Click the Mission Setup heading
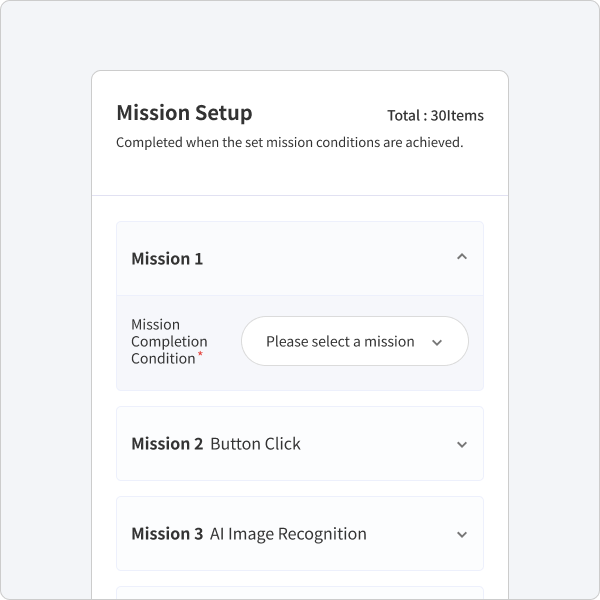Image resolution: width=600 pixels, height=600 pixels. tap(184, 113)
